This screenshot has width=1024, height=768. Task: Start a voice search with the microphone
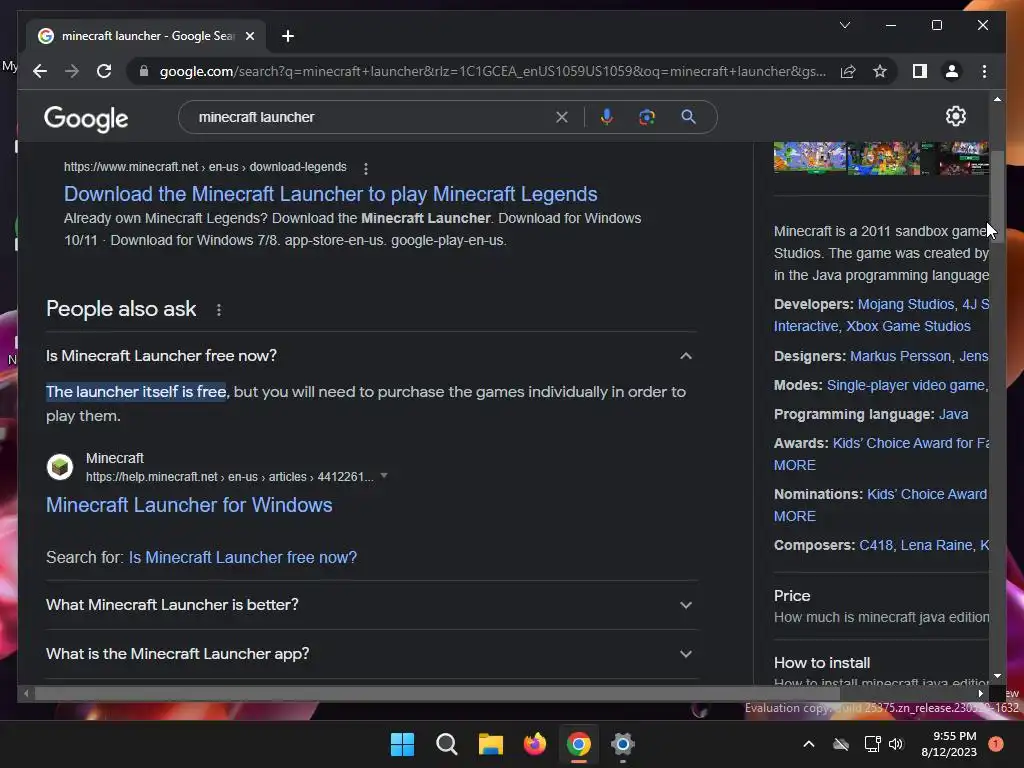pyautogui.click(x=607, y=117)
